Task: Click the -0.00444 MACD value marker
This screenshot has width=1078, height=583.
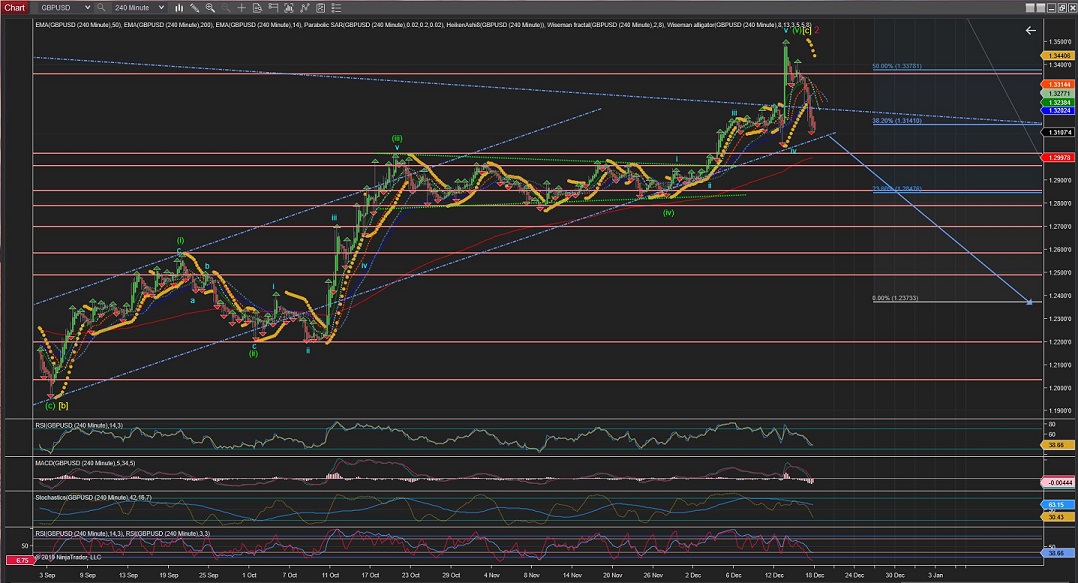Action: [1059, 483]
